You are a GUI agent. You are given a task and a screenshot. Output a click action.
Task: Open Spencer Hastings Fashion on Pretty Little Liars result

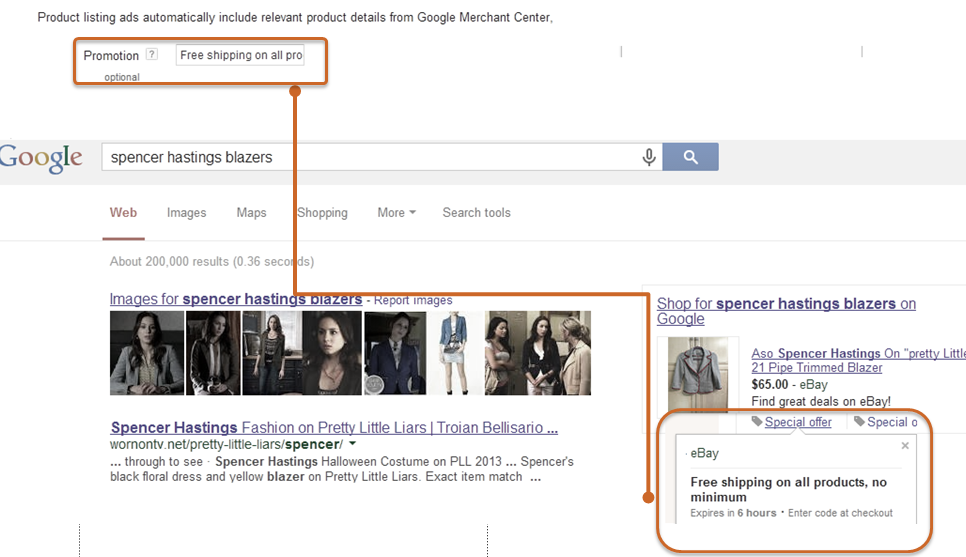(x=335, y=428)
